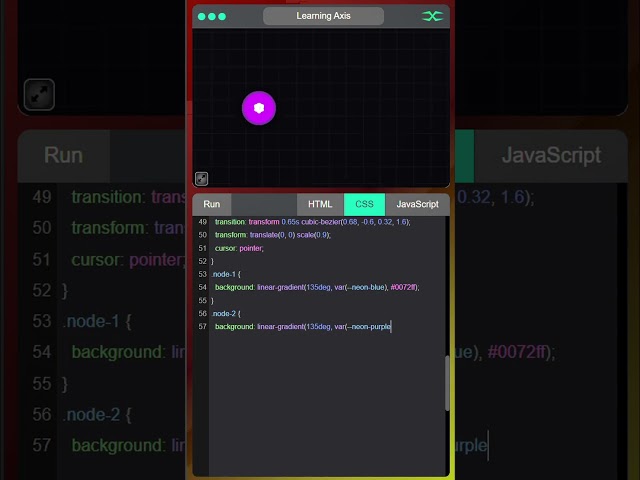Screen dimensions: 640x480
Task: Click the large blurred background Run button
Action: click(x=63, y=156)
